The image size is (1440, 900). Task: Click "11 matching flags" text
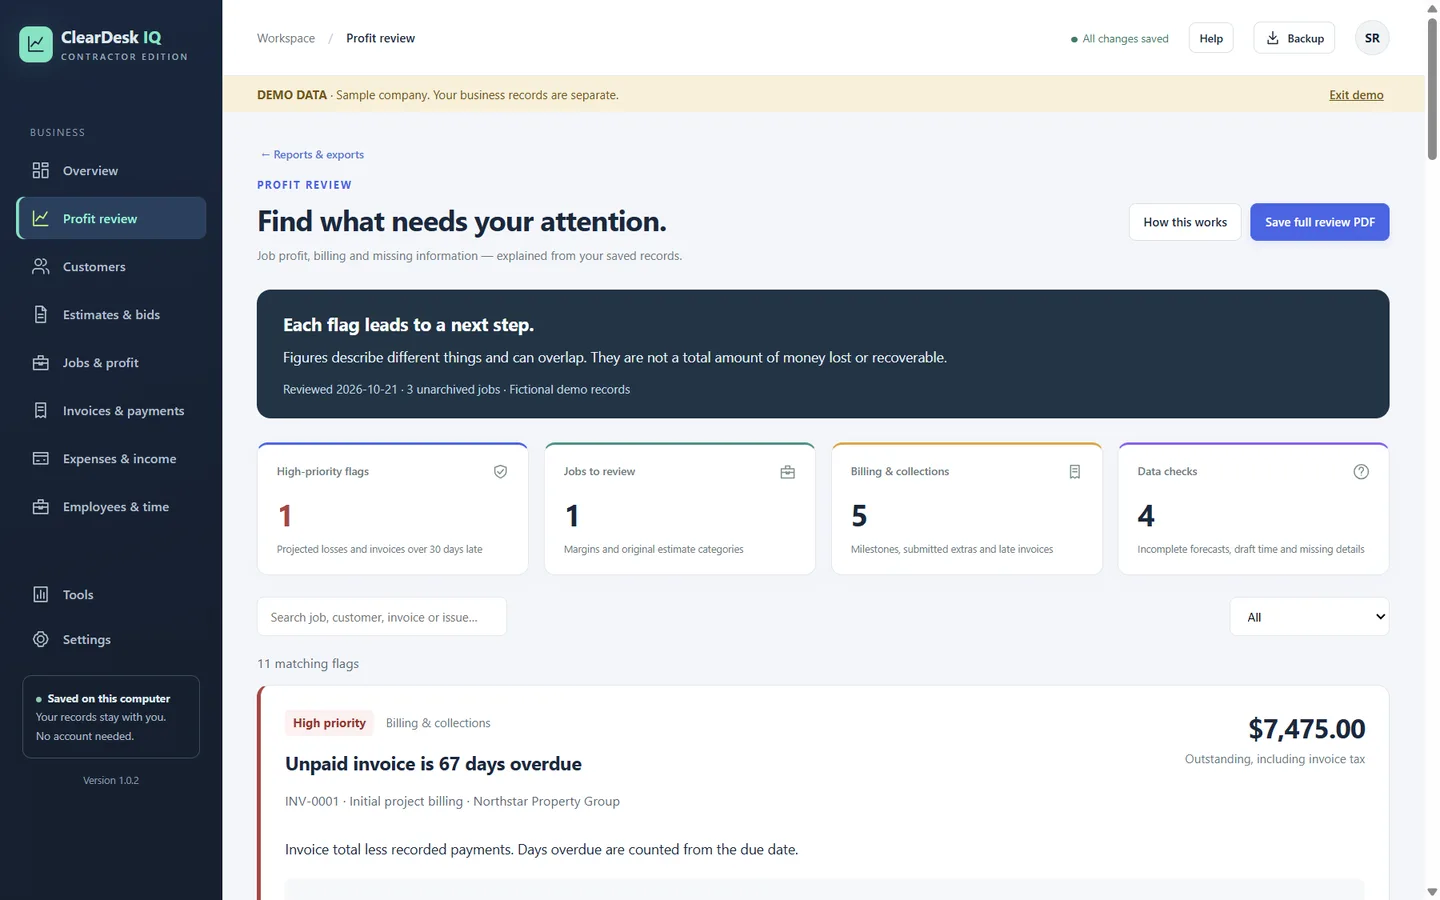point(308,664)
